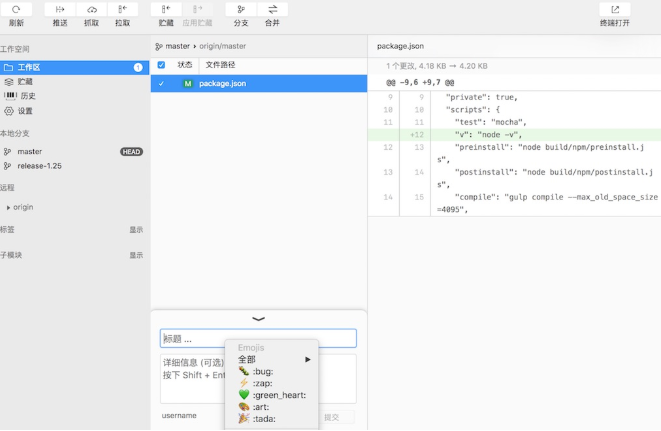Pull changes with the 拉取 icon
This screenshot has height=431, width=661.
click(x=122, y=10)
